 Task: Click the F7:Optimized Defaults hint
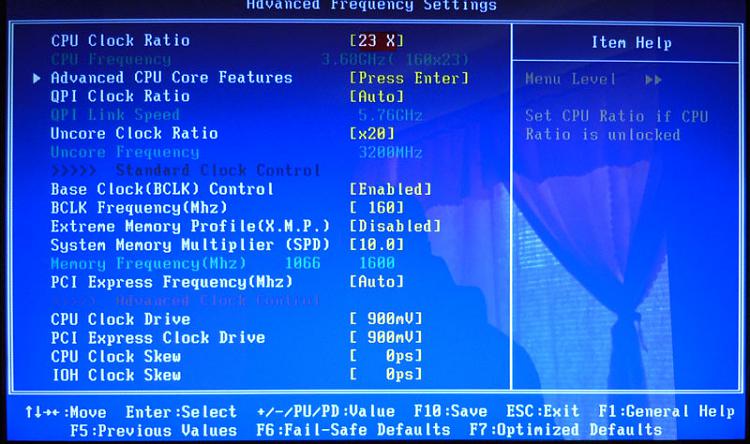point(566,430)
